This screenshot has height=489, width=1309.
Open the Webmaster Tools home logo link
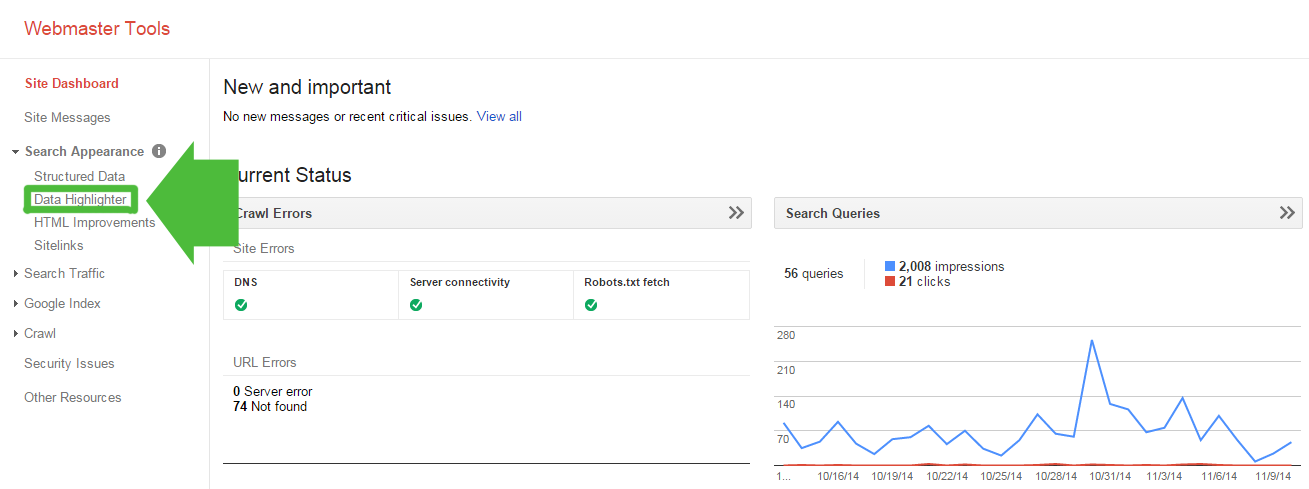click(97, 28)
